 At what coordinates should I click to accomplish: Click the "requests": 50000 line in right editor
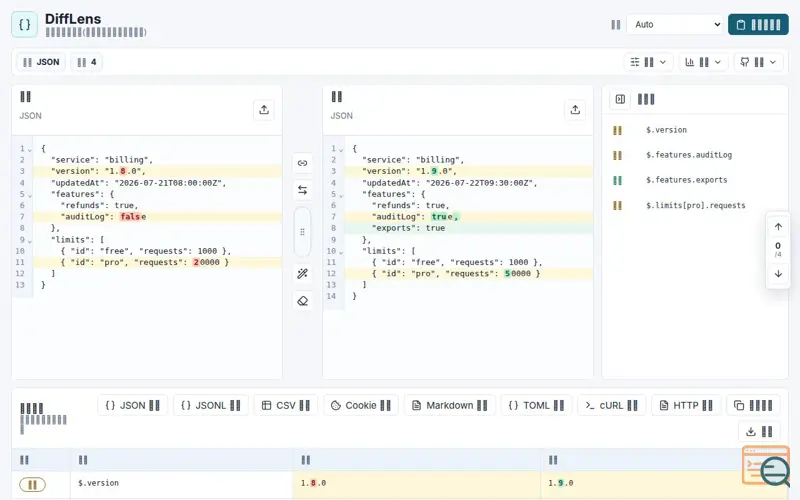[469, 273]
